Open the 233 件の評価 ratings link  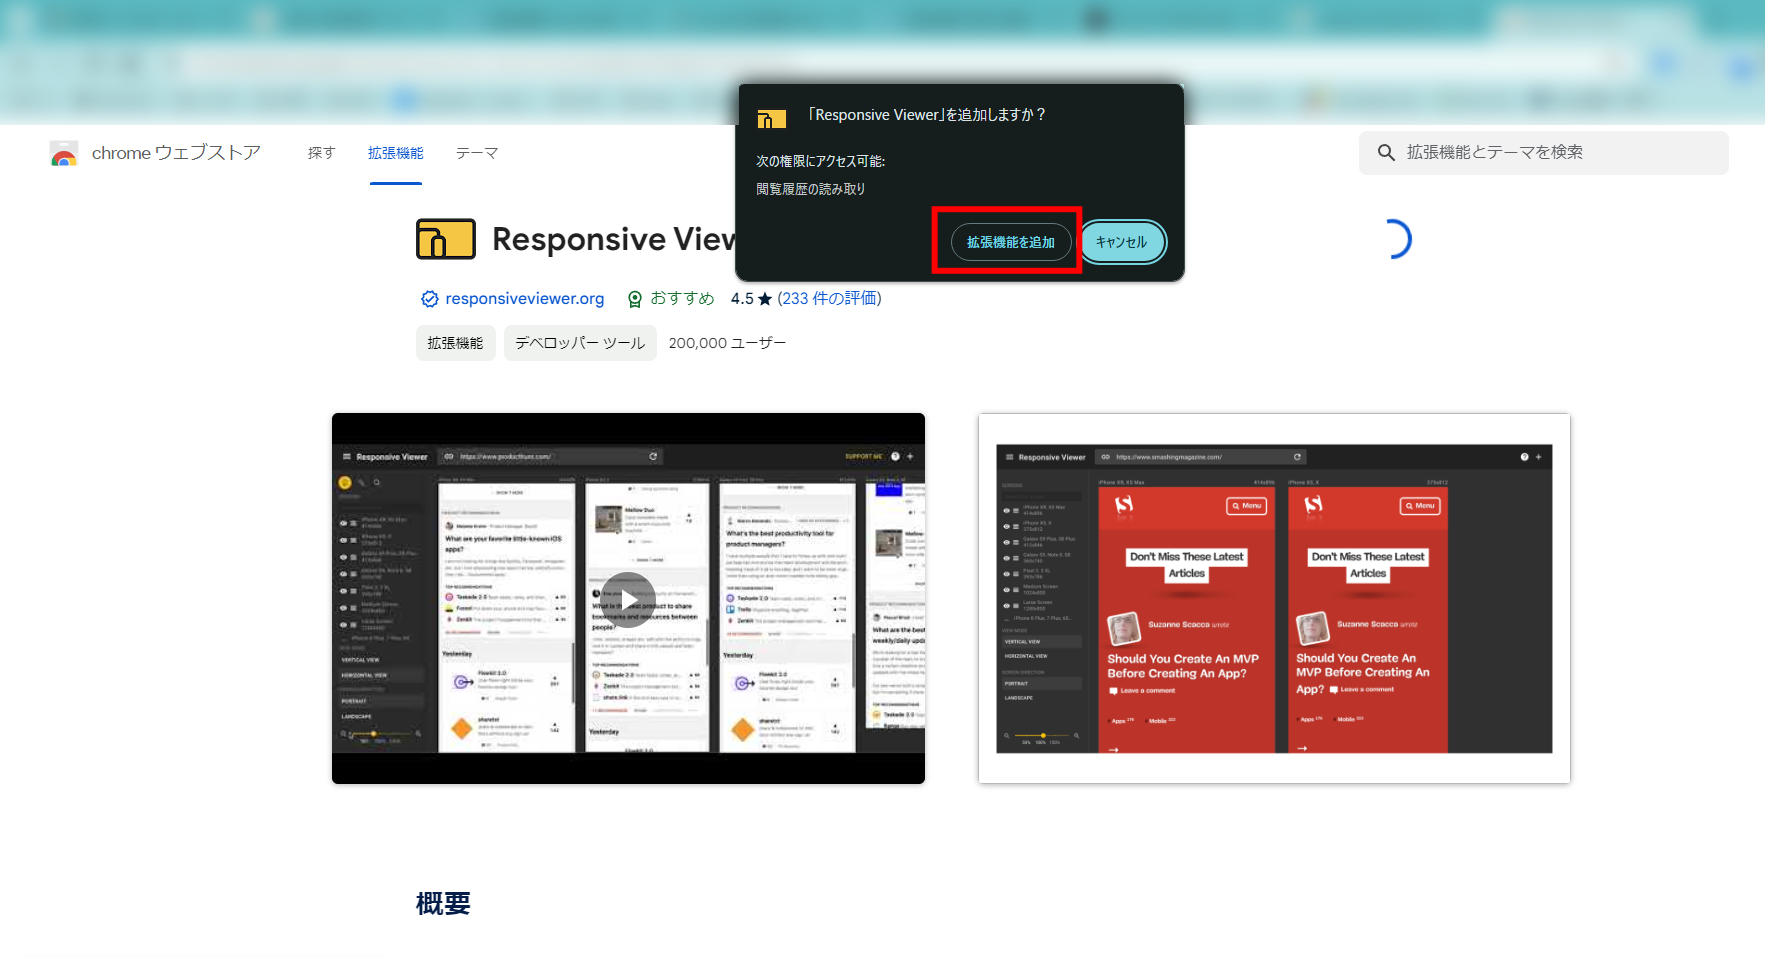(829, 298)
